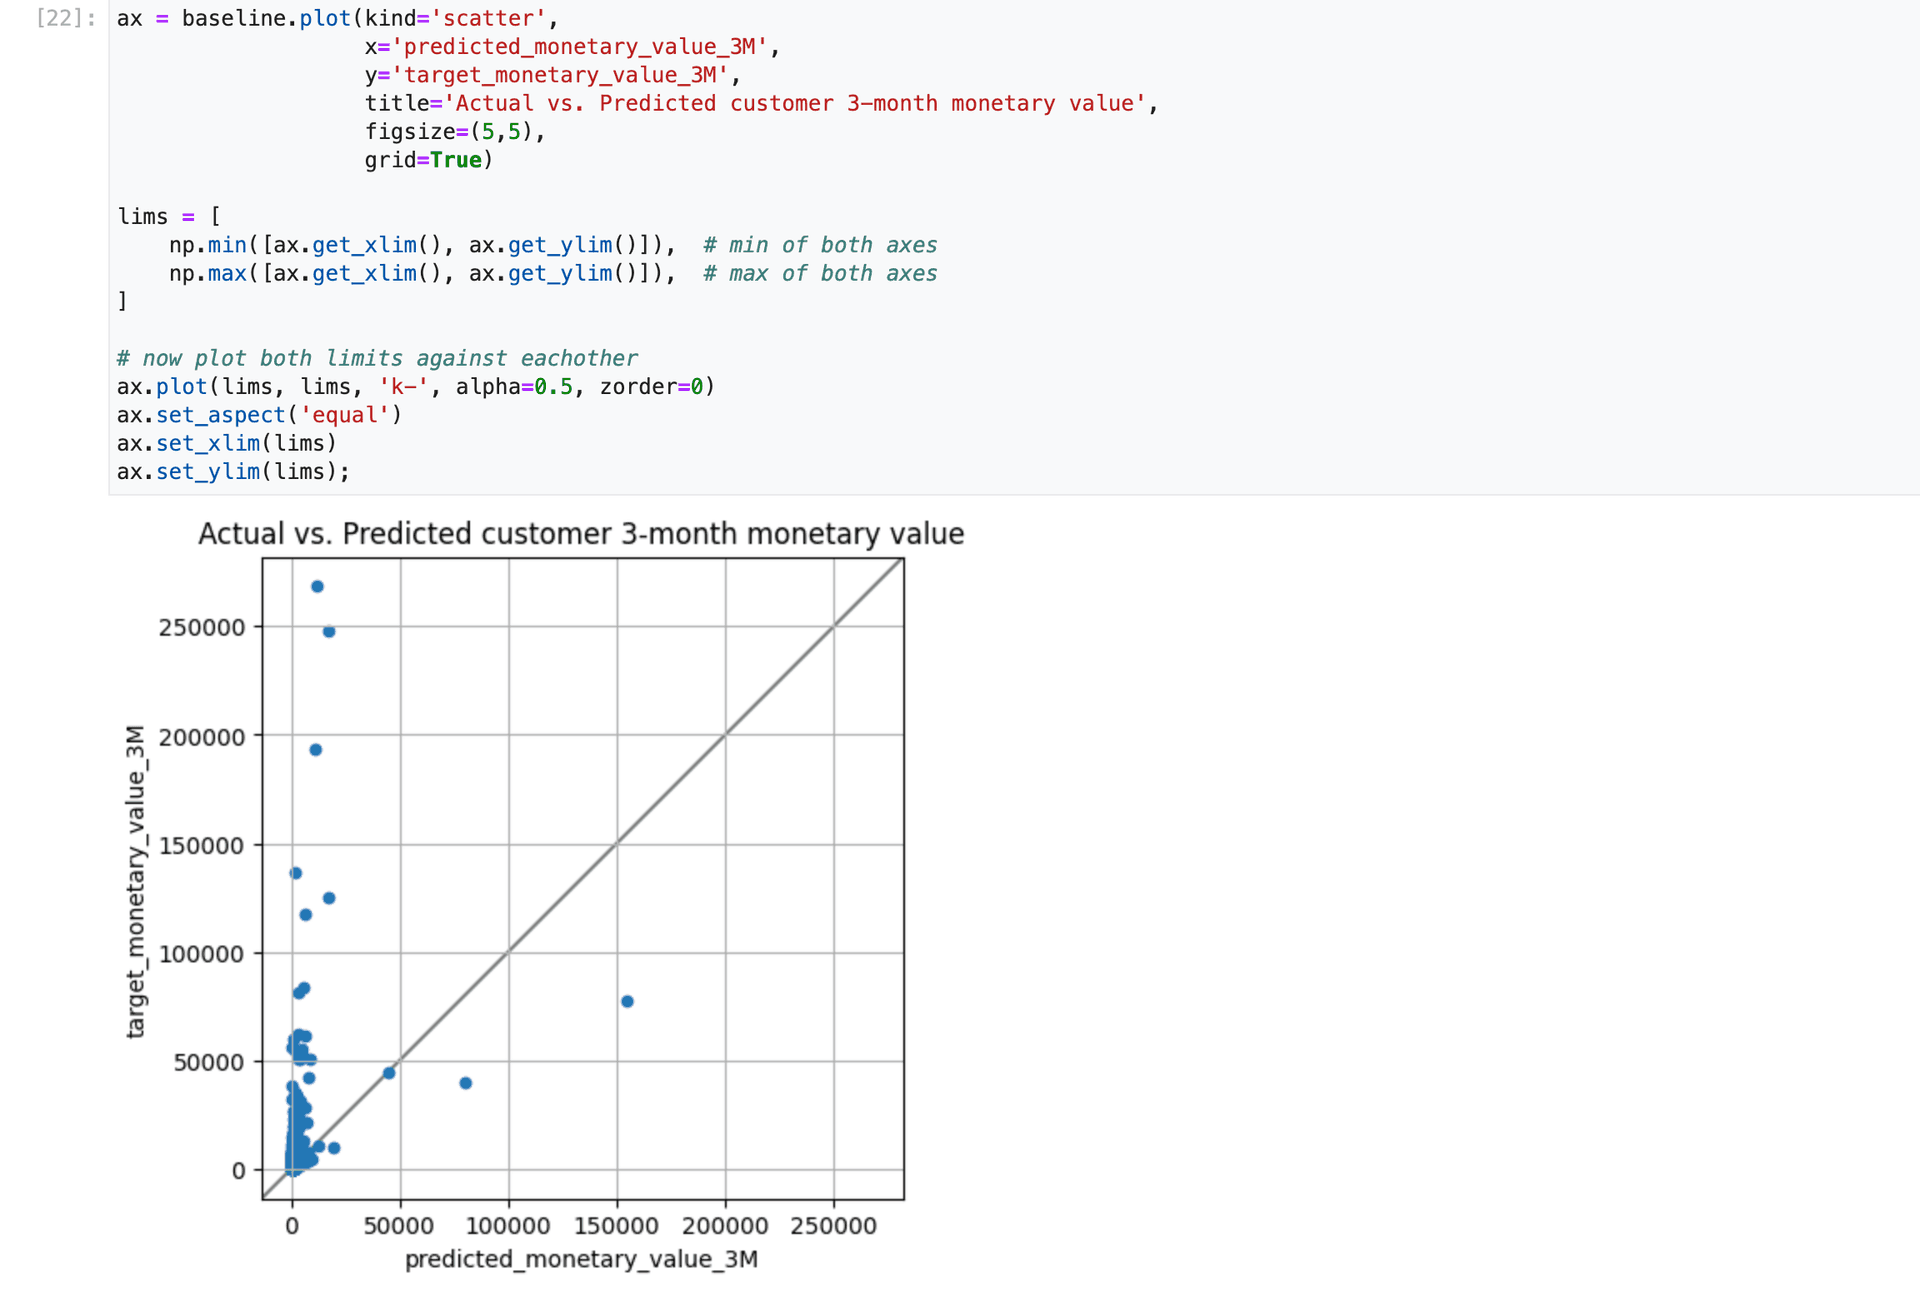1920x1303 pixels.
Task: Click the x-axis tick label 50000
Action: [398, 1226]
